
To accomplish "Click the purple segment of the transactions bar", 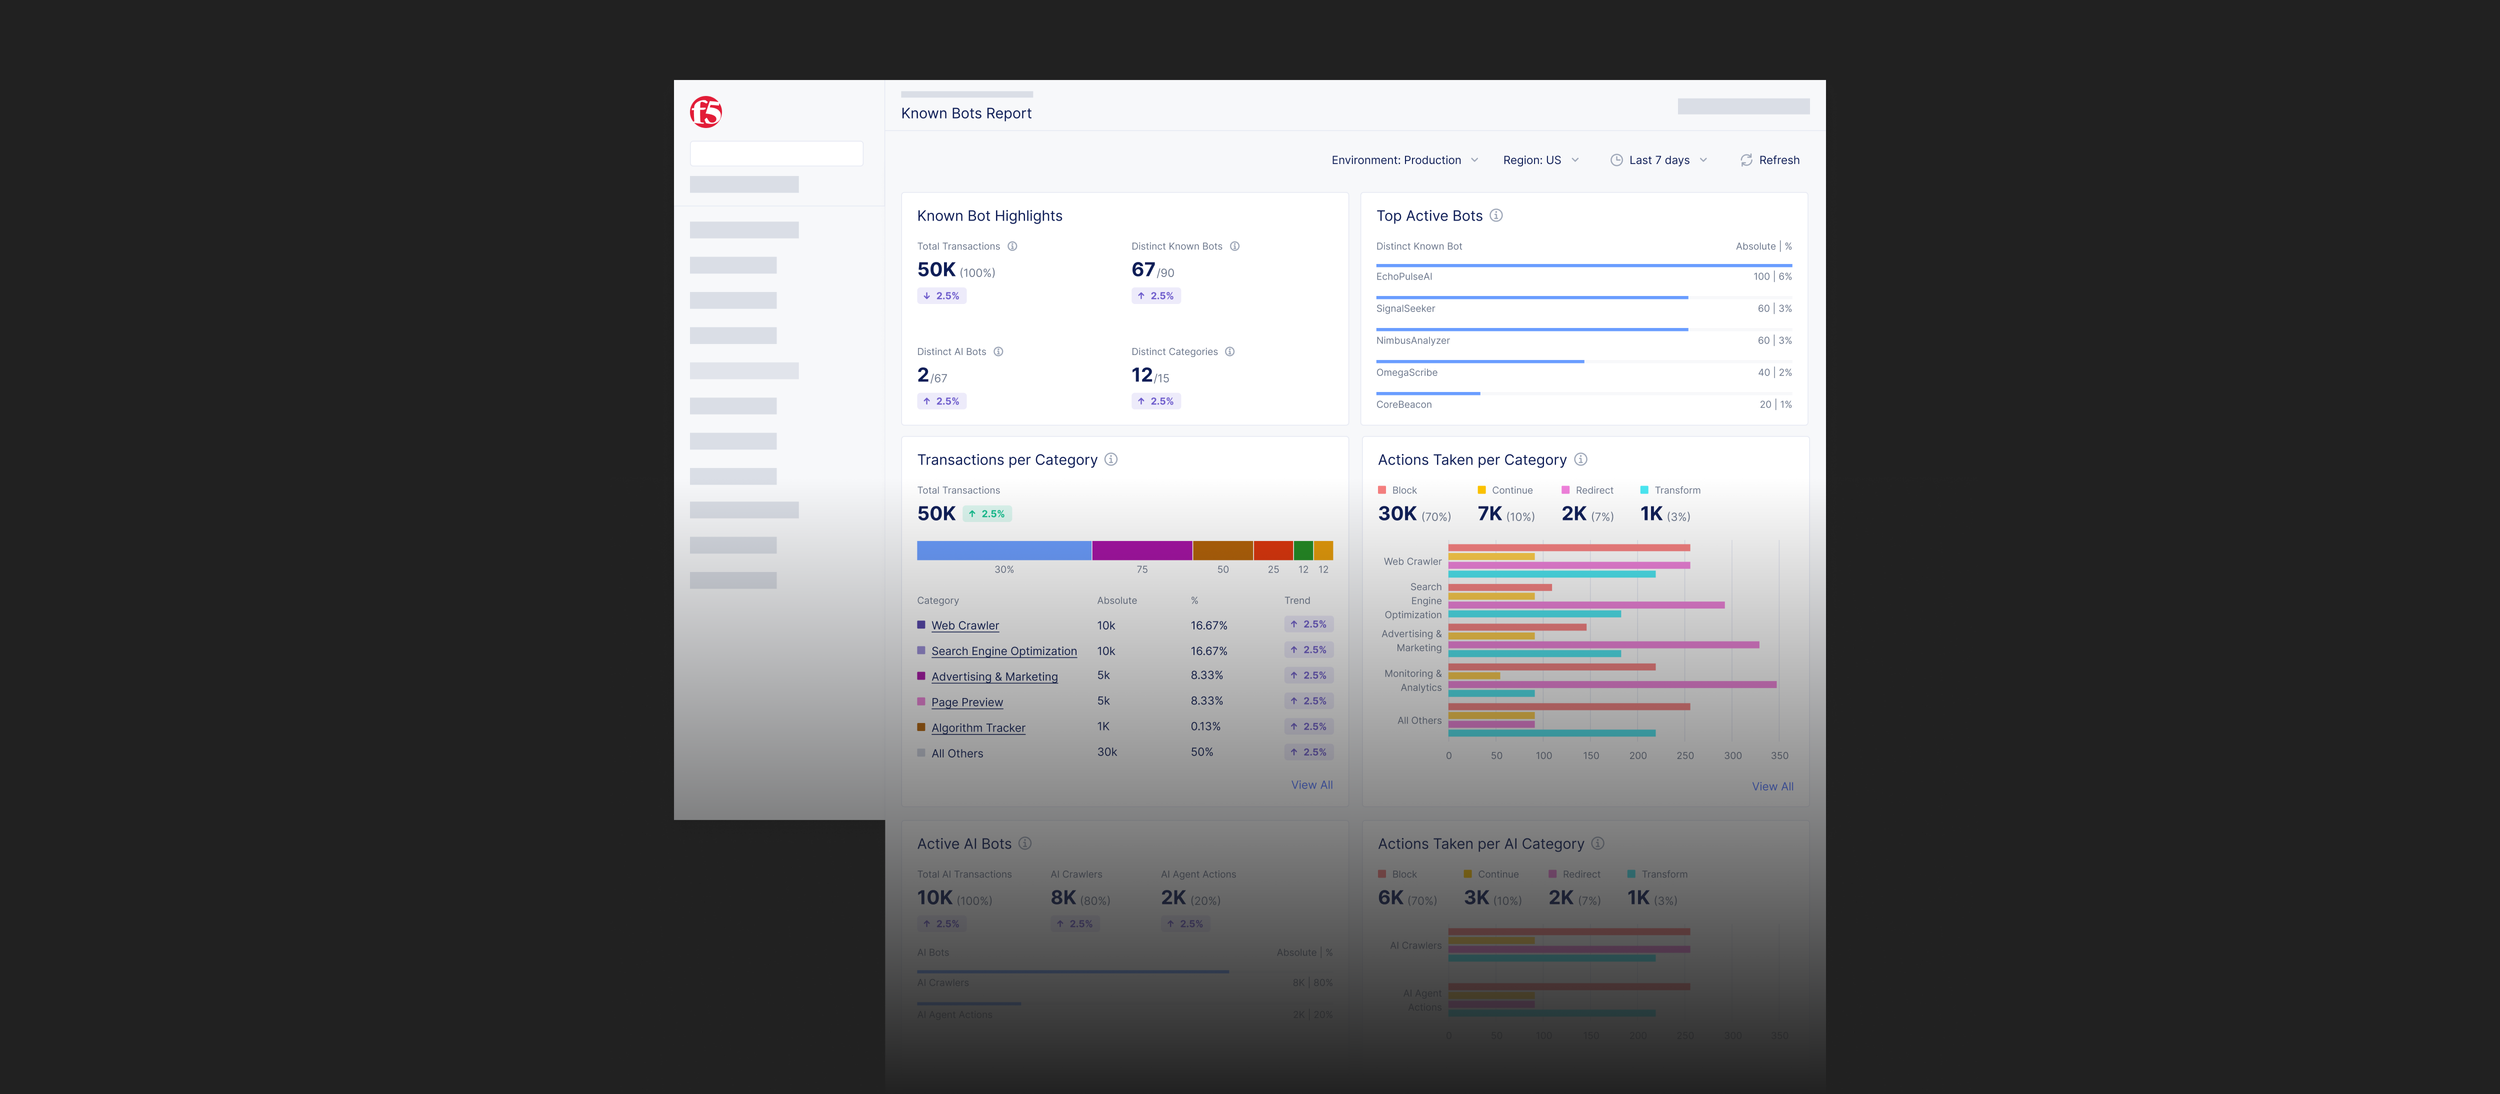I will [1142, 550].
